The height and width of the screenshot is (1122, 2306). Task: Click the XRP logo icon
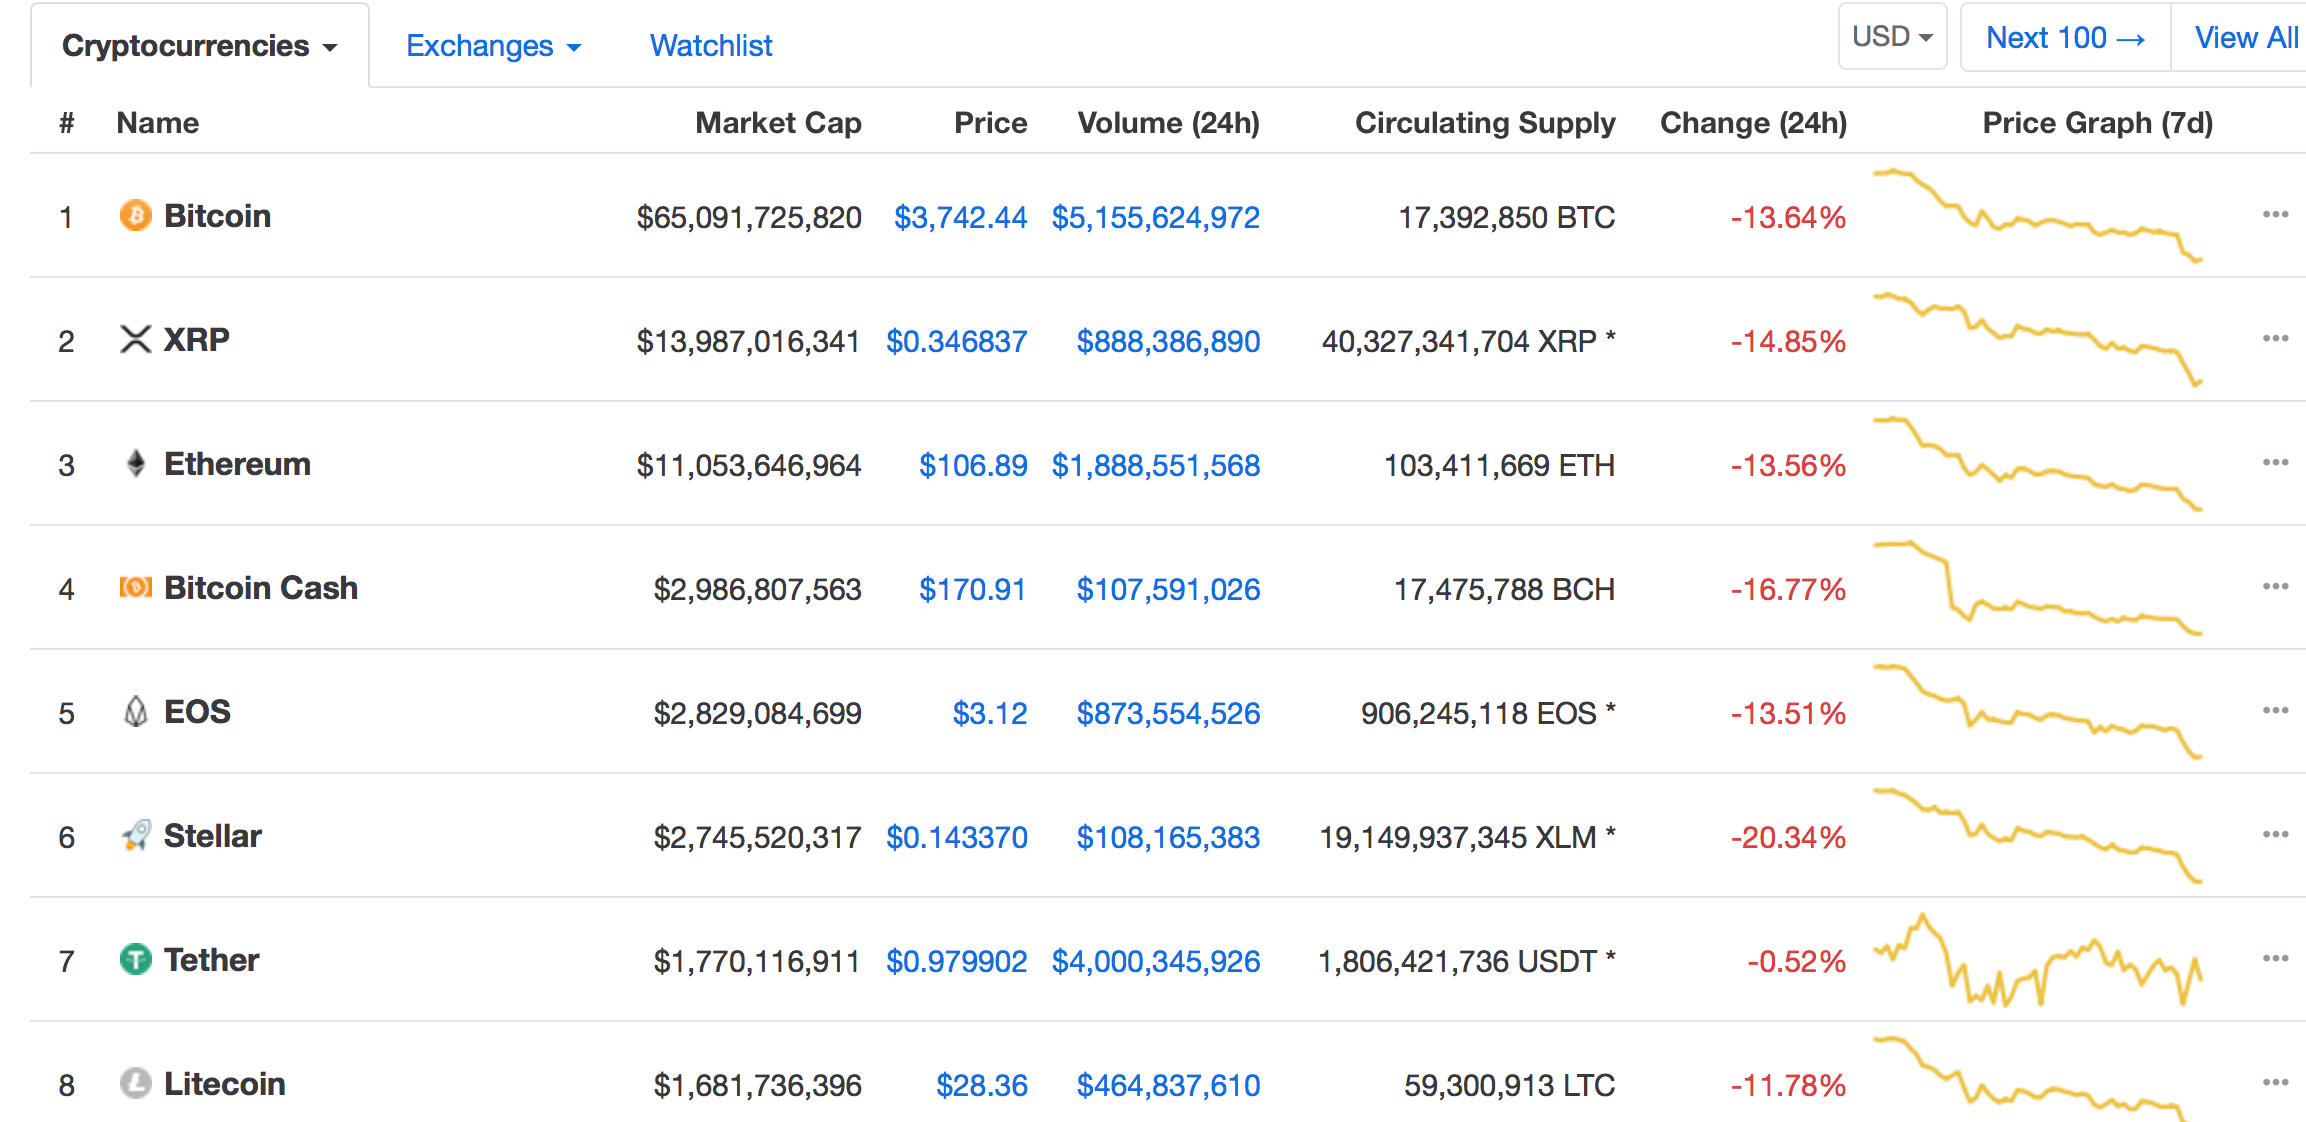pos(136,339)
